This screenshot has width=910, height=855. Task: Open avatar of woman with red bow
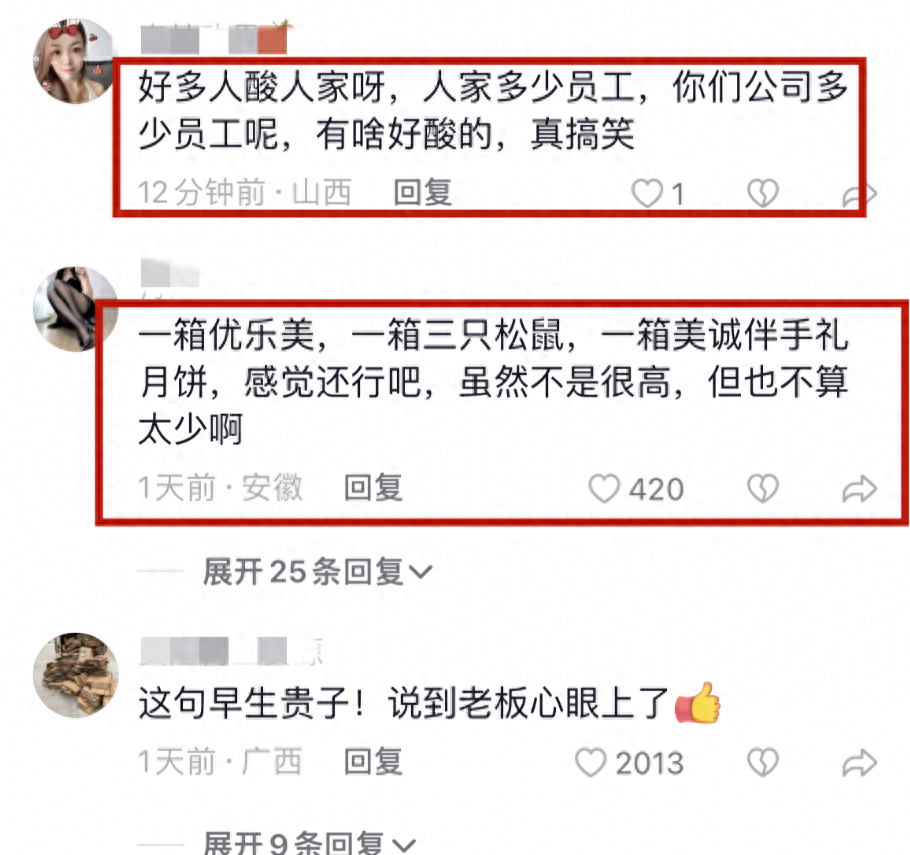pyautogui.click(x=75, y=61)
